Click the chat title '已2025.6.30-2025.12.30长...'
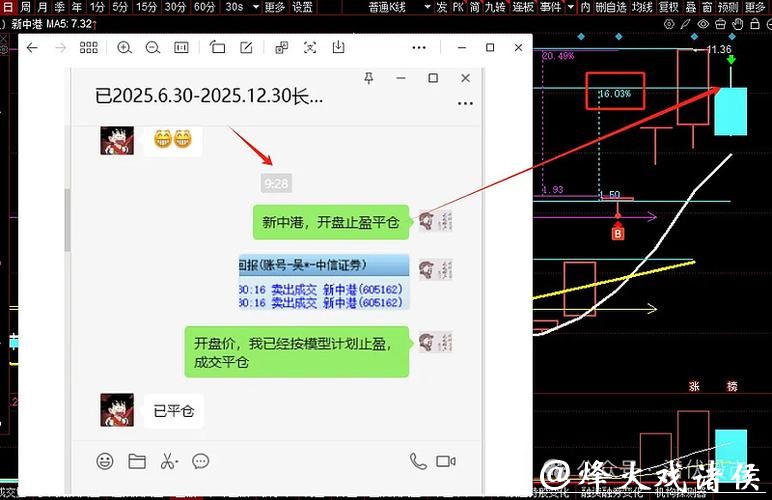This screenshot has width=772, height=500. pyautogui.click(x=209, y=96)
